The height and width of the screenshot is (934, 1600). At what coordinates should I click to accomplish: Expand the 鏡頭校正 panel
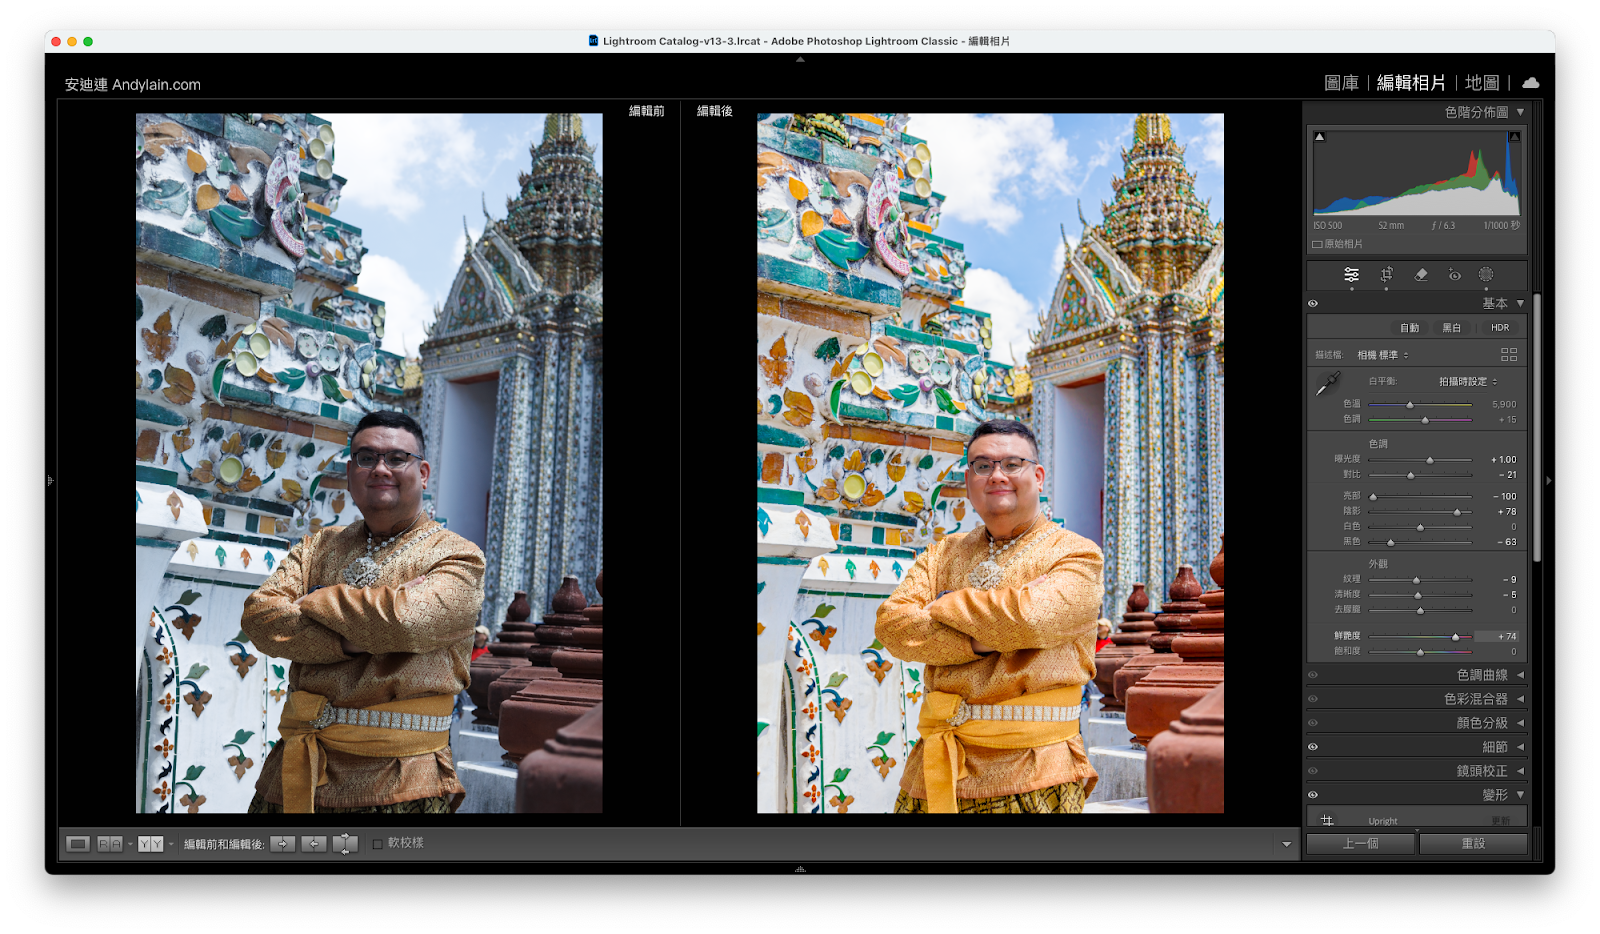coord(1520,771)
